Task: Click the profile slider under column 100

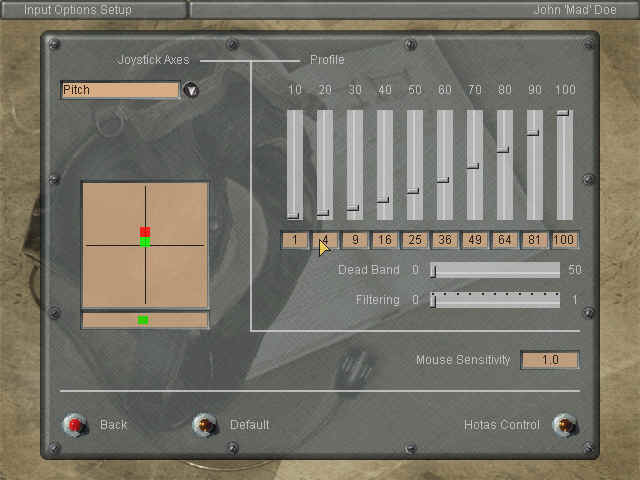Action: coord(564,165)
